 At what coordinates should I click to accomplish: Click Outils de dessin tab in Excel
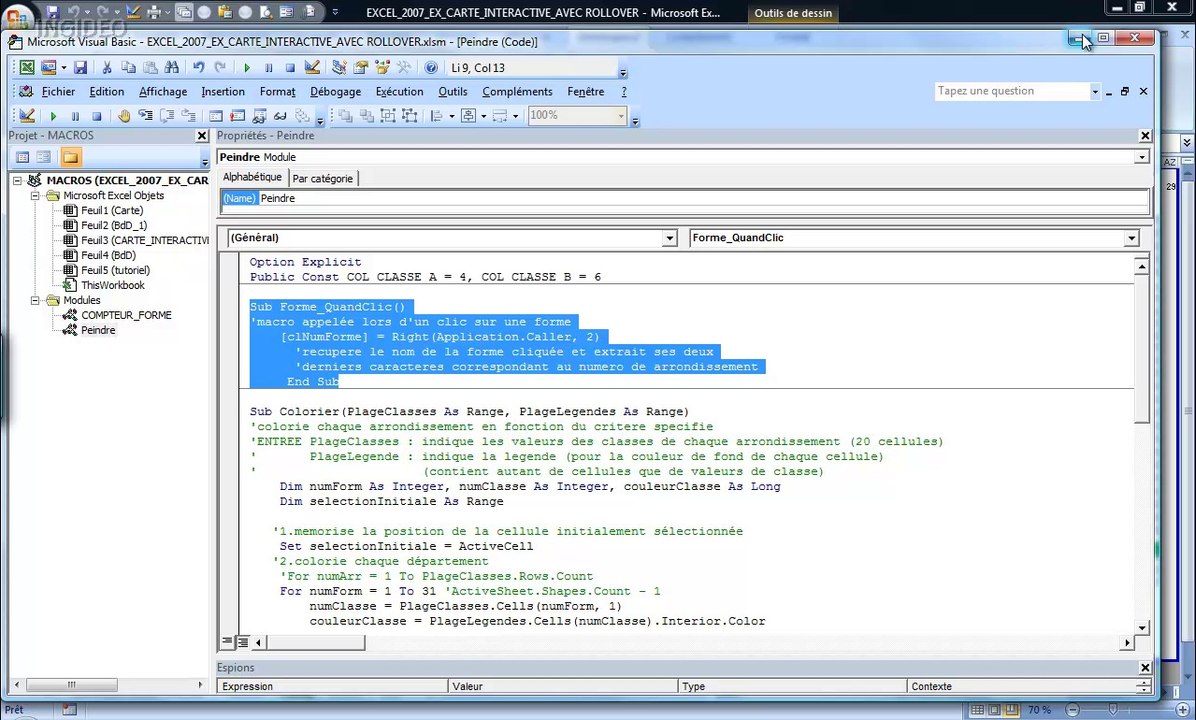click(793, 13)
